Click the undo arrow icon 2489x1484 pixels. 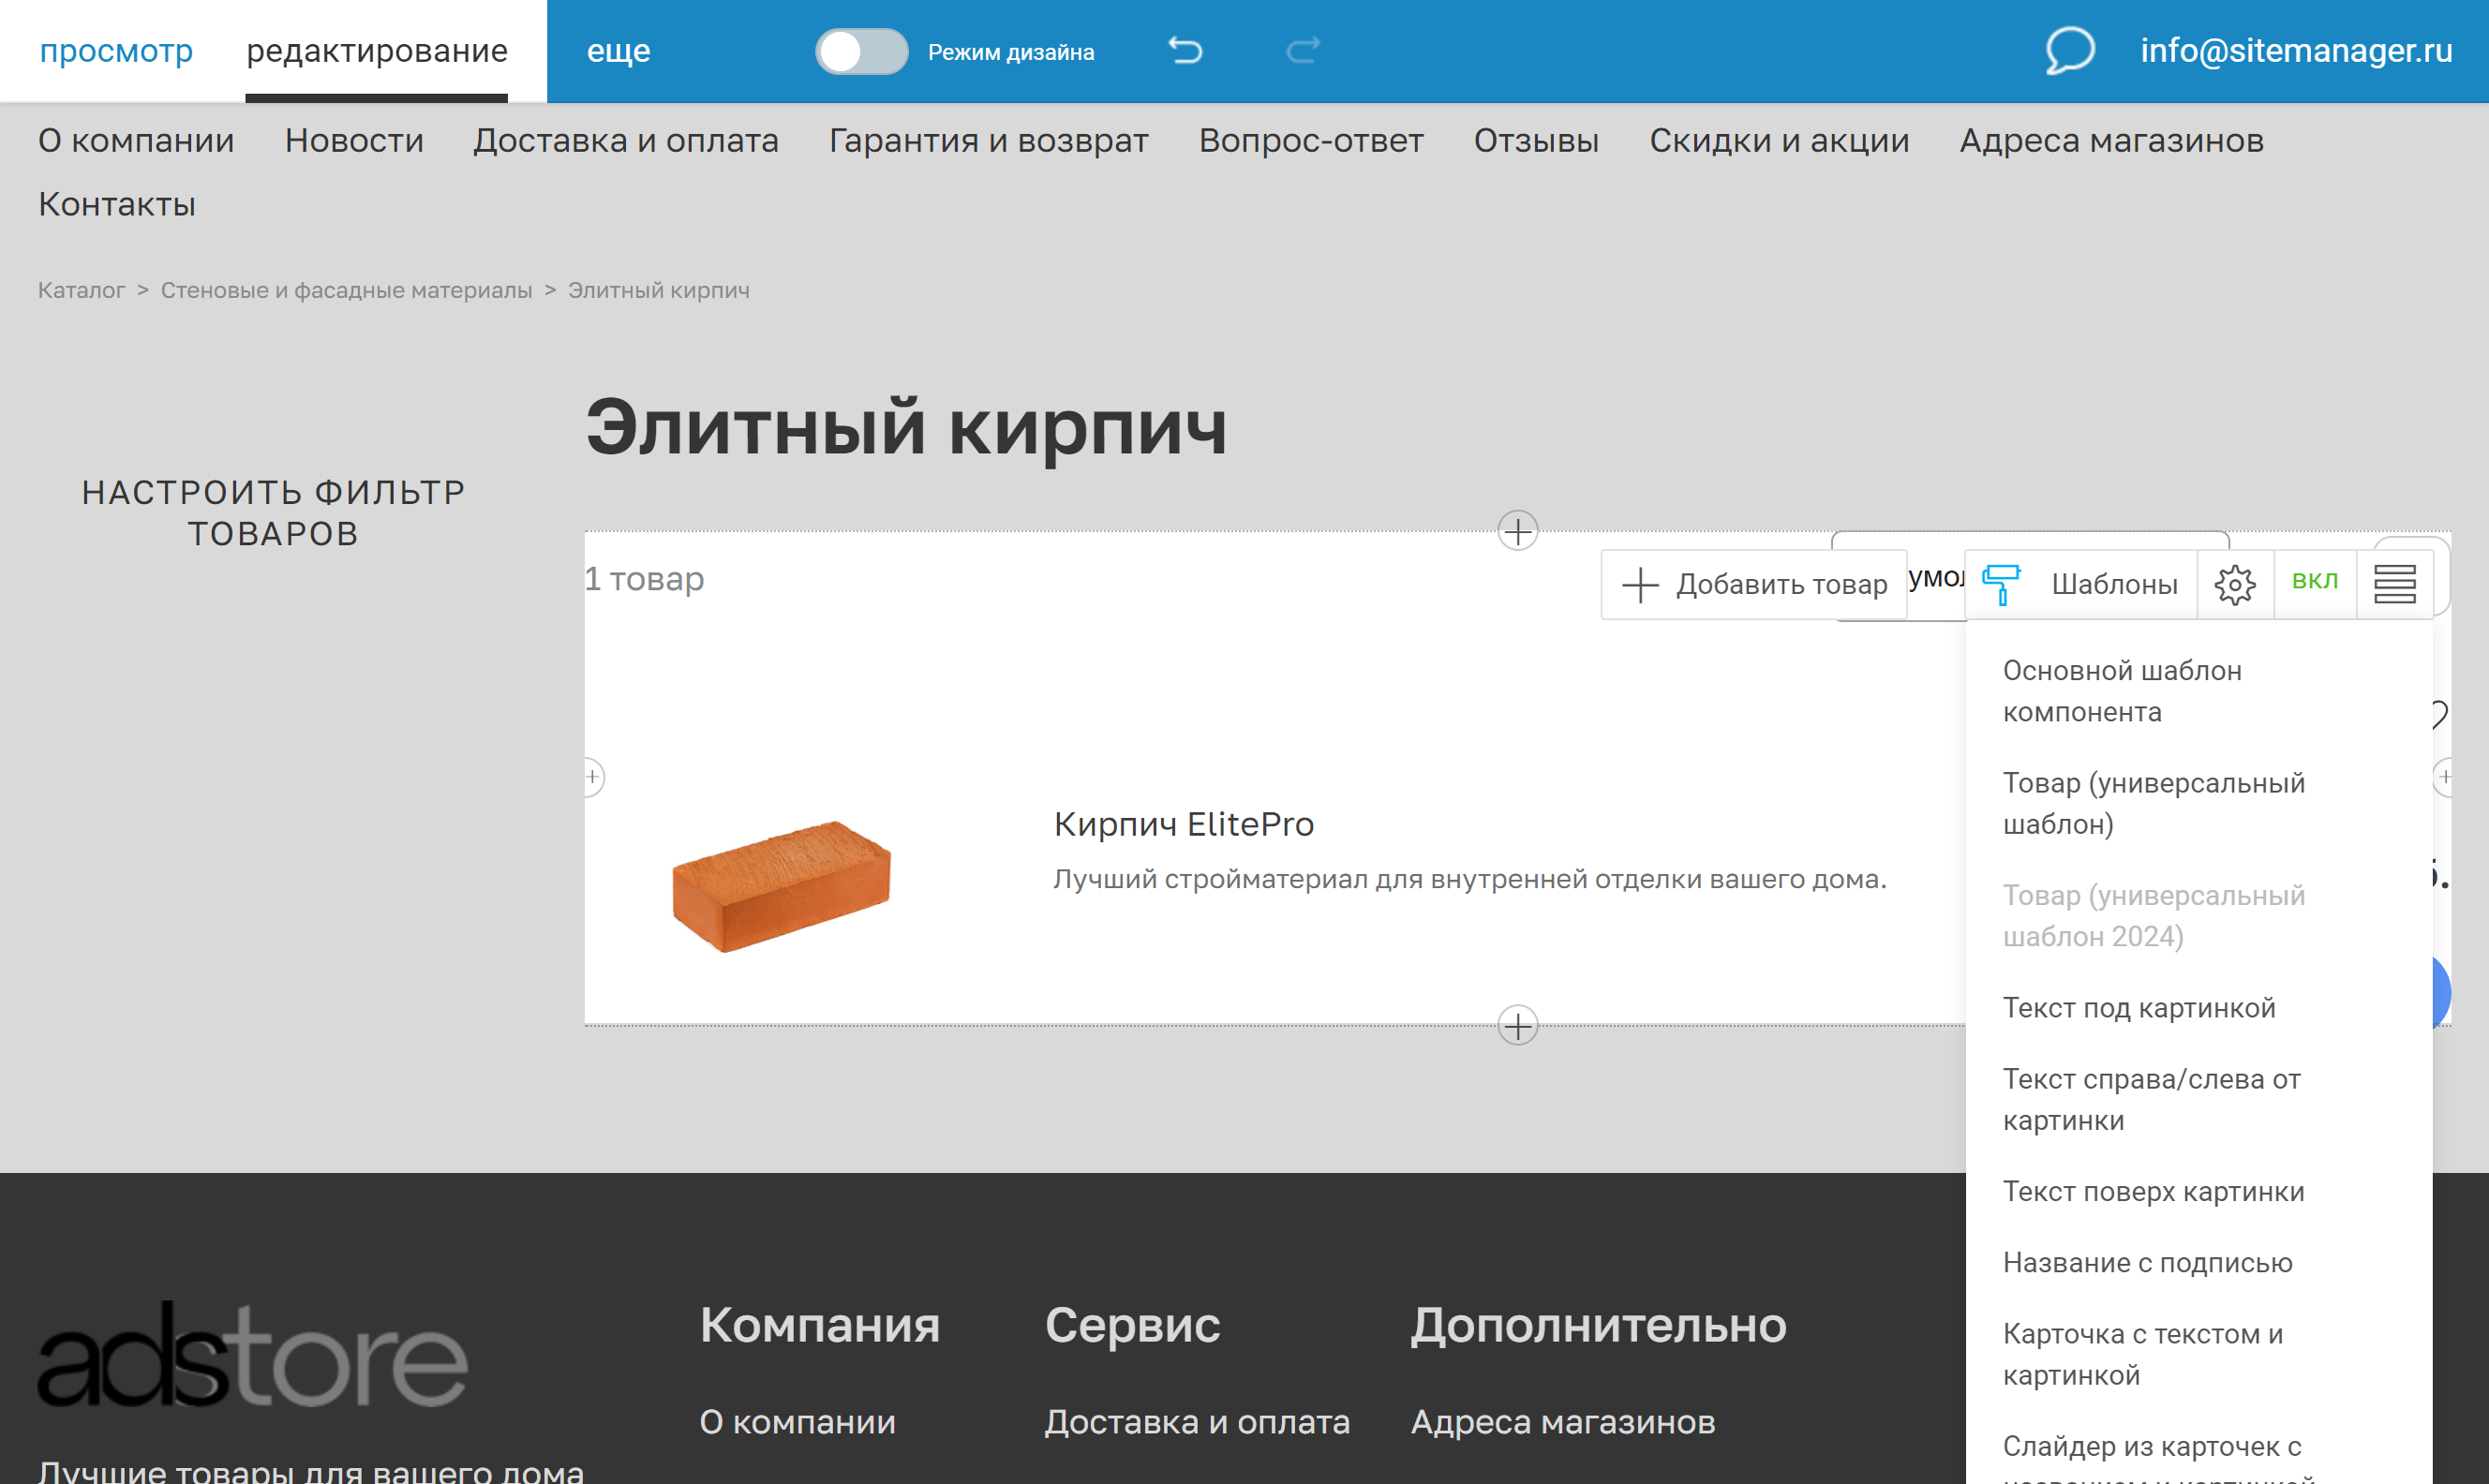tap(1185, 50)
